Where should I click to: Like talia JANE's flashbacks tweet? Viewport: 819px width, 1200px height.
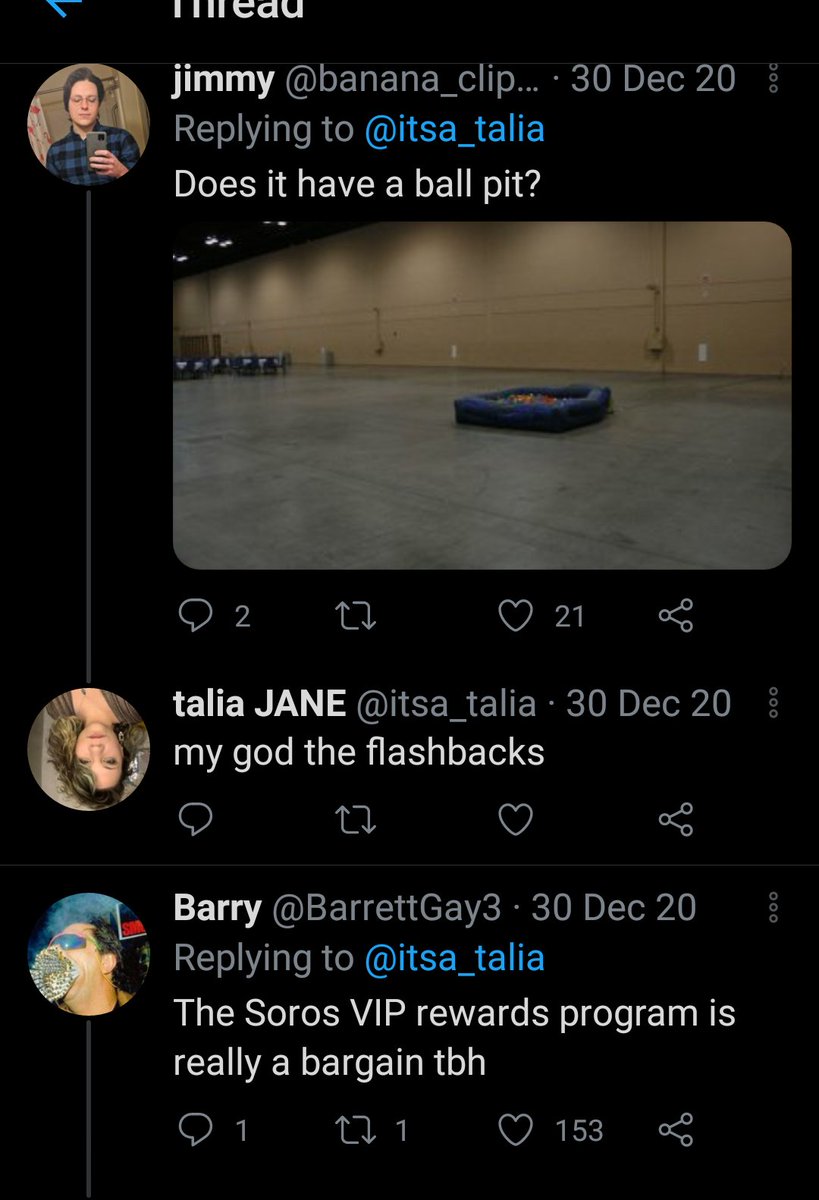(516, 820)
